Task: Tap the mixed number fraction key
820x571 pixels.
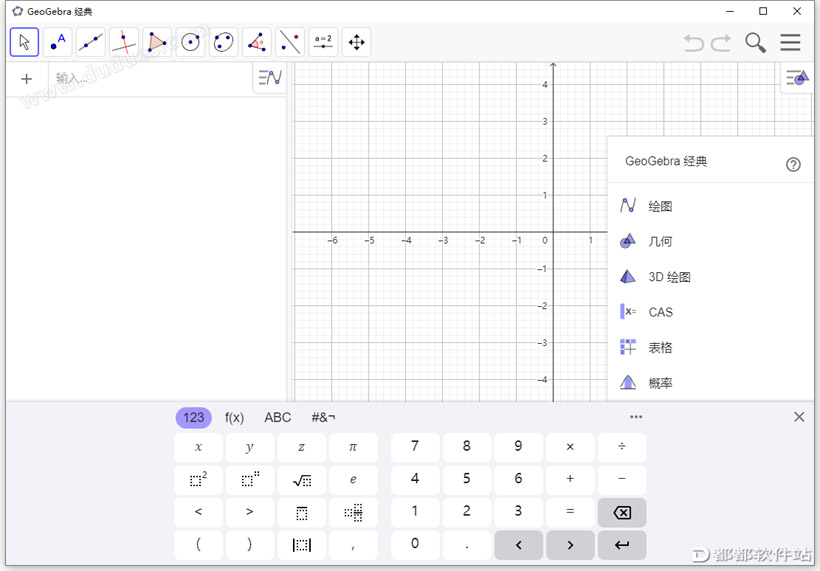Action: [x=353, y=512]
